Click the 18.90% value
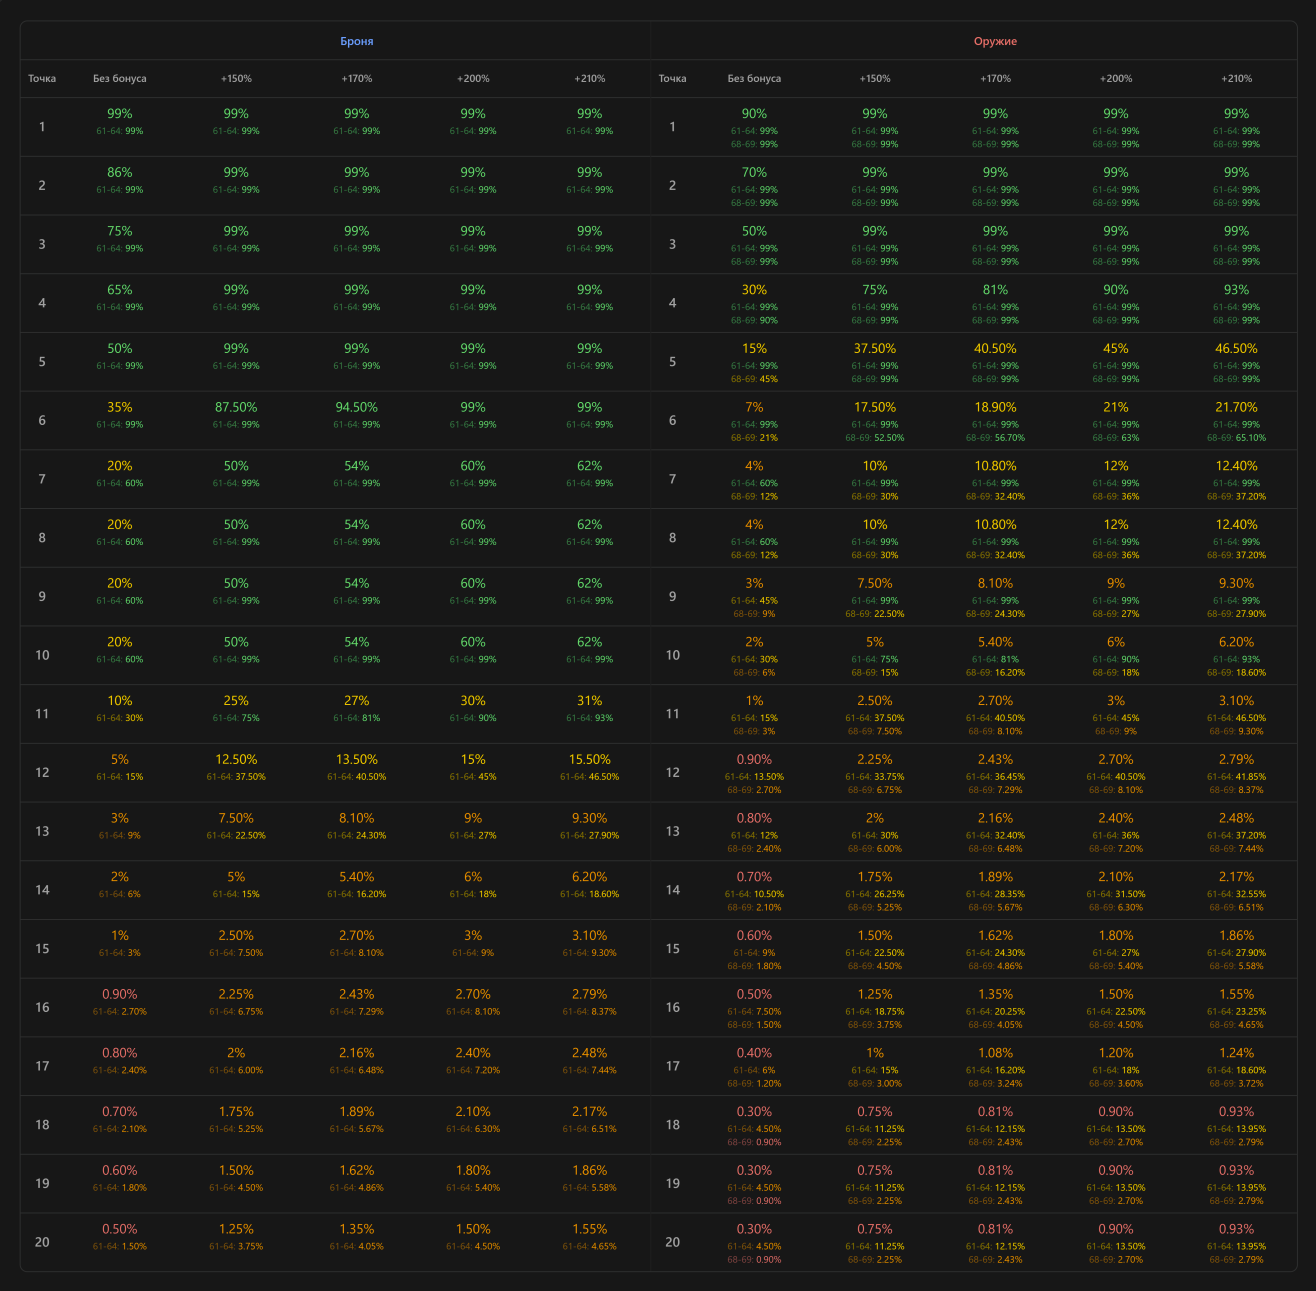The height and width of the screenshot is (1291, 1316). point(995,408)
